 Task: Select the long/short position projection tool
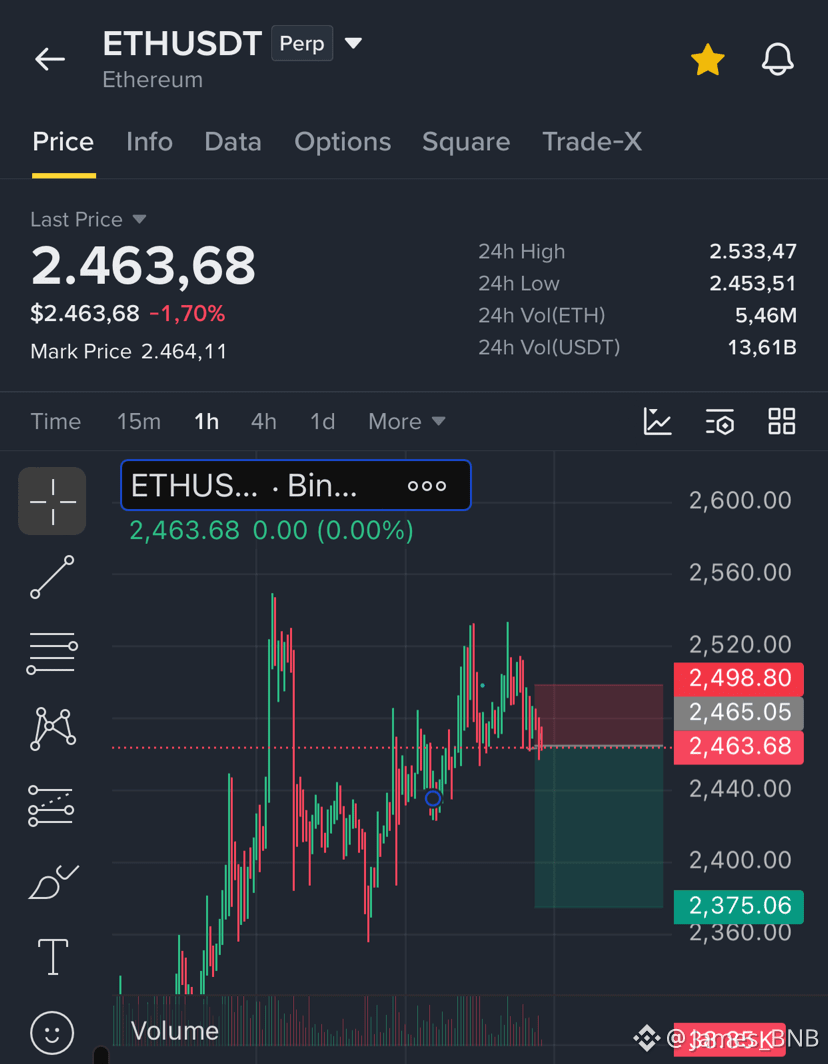[52, 805]
